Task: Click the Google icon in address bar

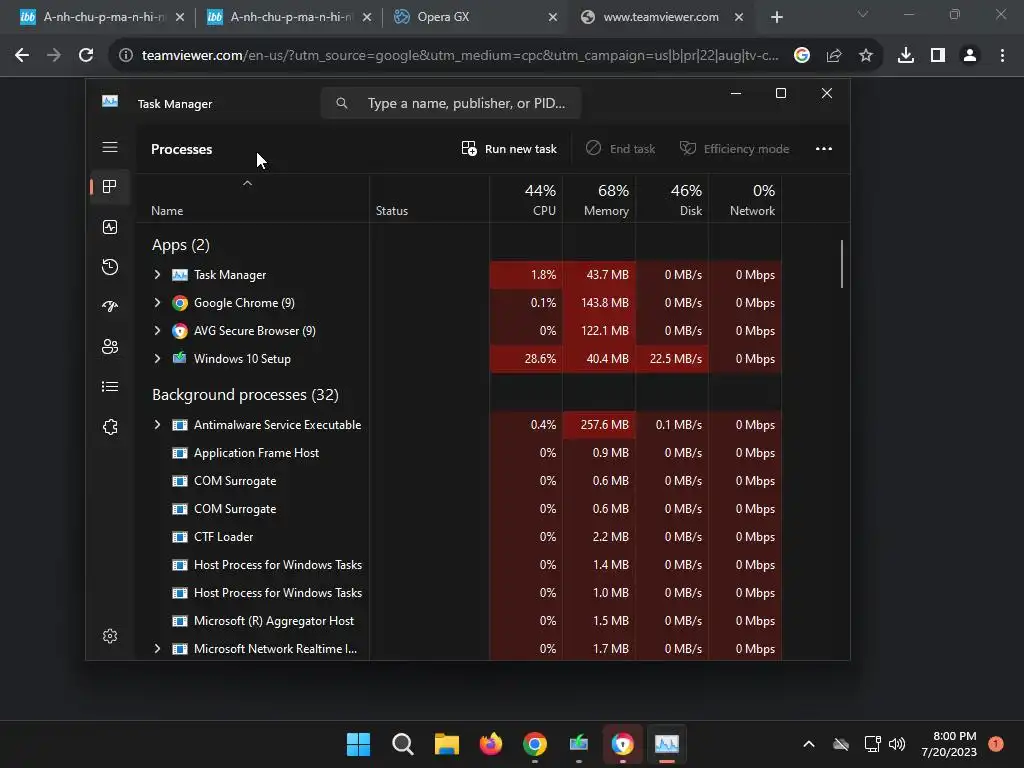Action: coord(802,56)
